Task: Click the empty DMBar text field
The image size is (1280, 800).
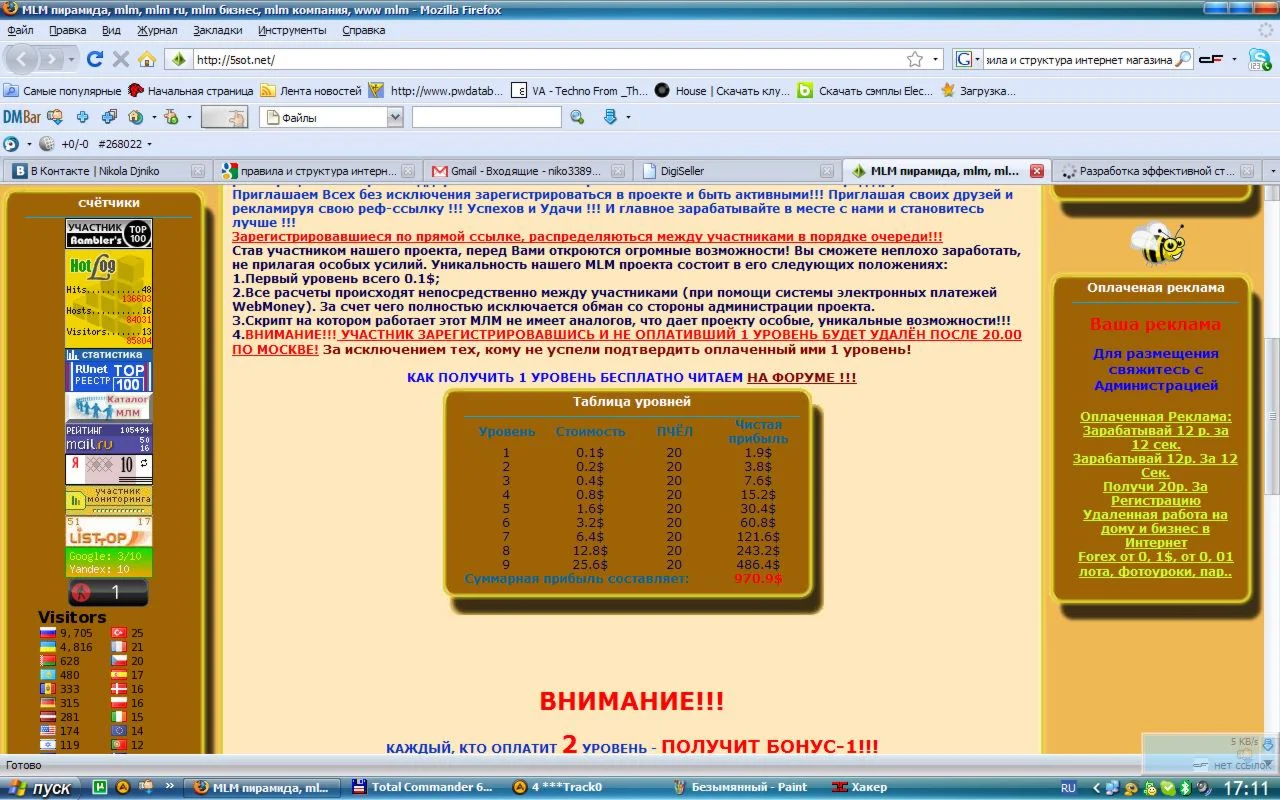Action: (487, 117)
